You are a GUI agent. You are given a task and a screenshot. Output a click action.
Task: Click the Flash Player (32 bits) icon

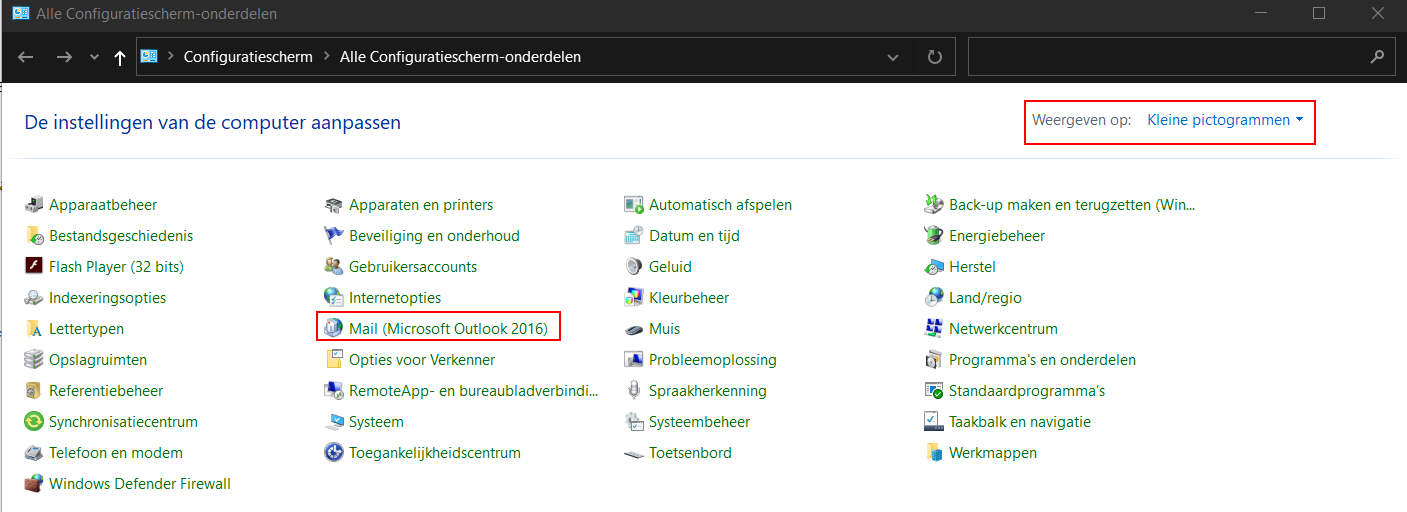tap(34, 266)
